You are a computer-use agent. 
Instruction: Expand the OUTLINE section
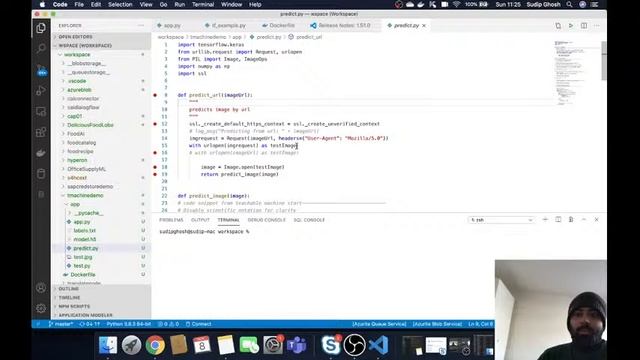tap(101, 289)
